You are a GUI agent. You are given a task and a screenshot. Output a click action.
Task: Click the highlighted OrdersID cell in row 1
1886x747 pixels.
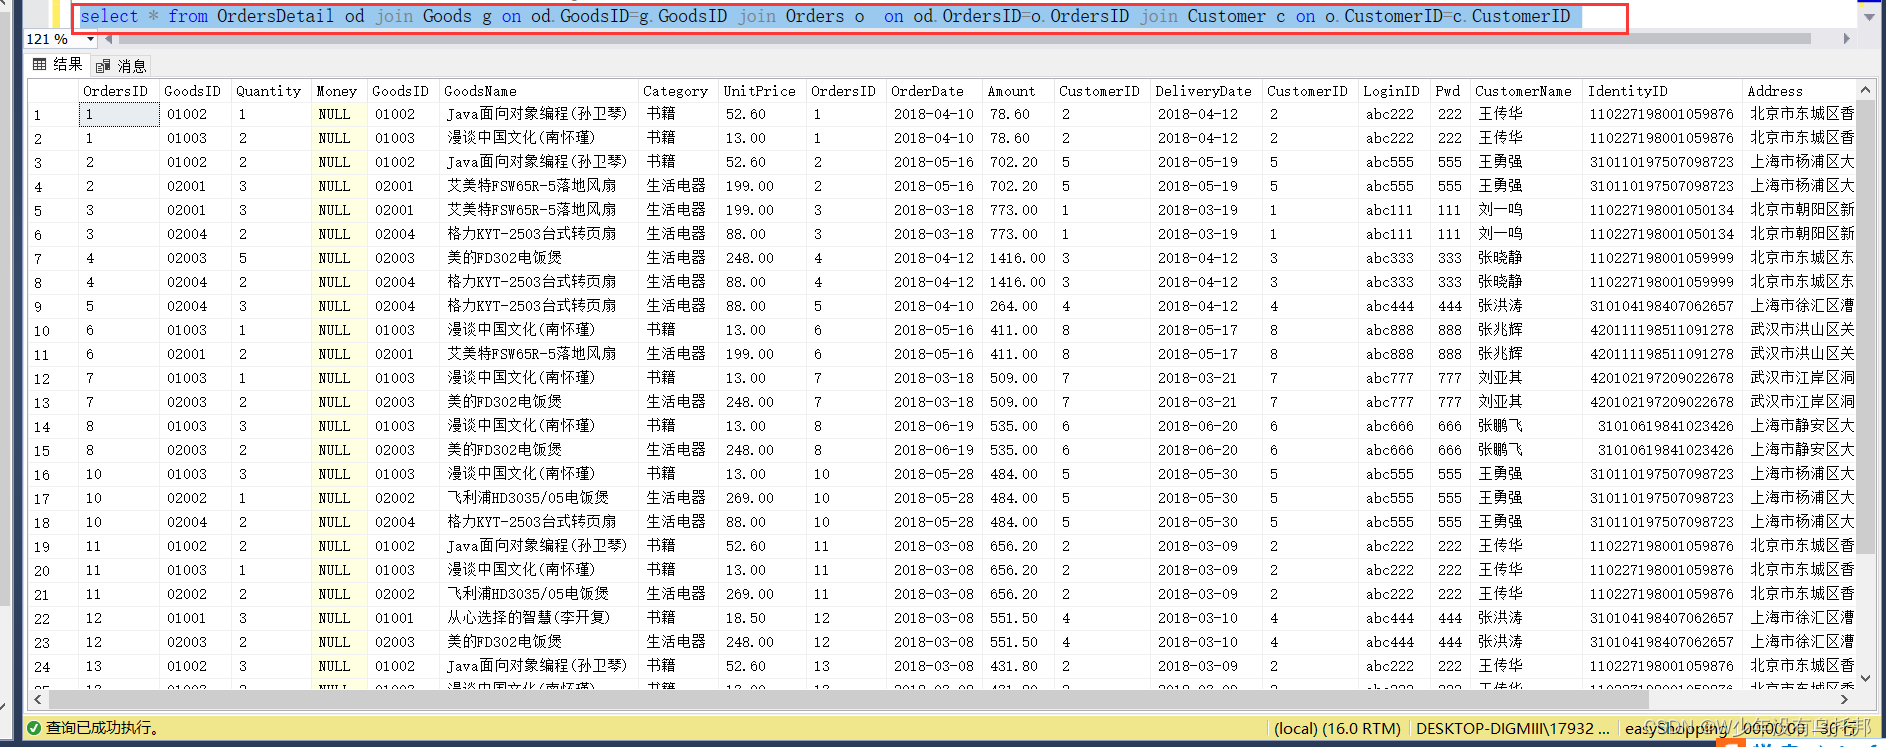pos(119,115)
